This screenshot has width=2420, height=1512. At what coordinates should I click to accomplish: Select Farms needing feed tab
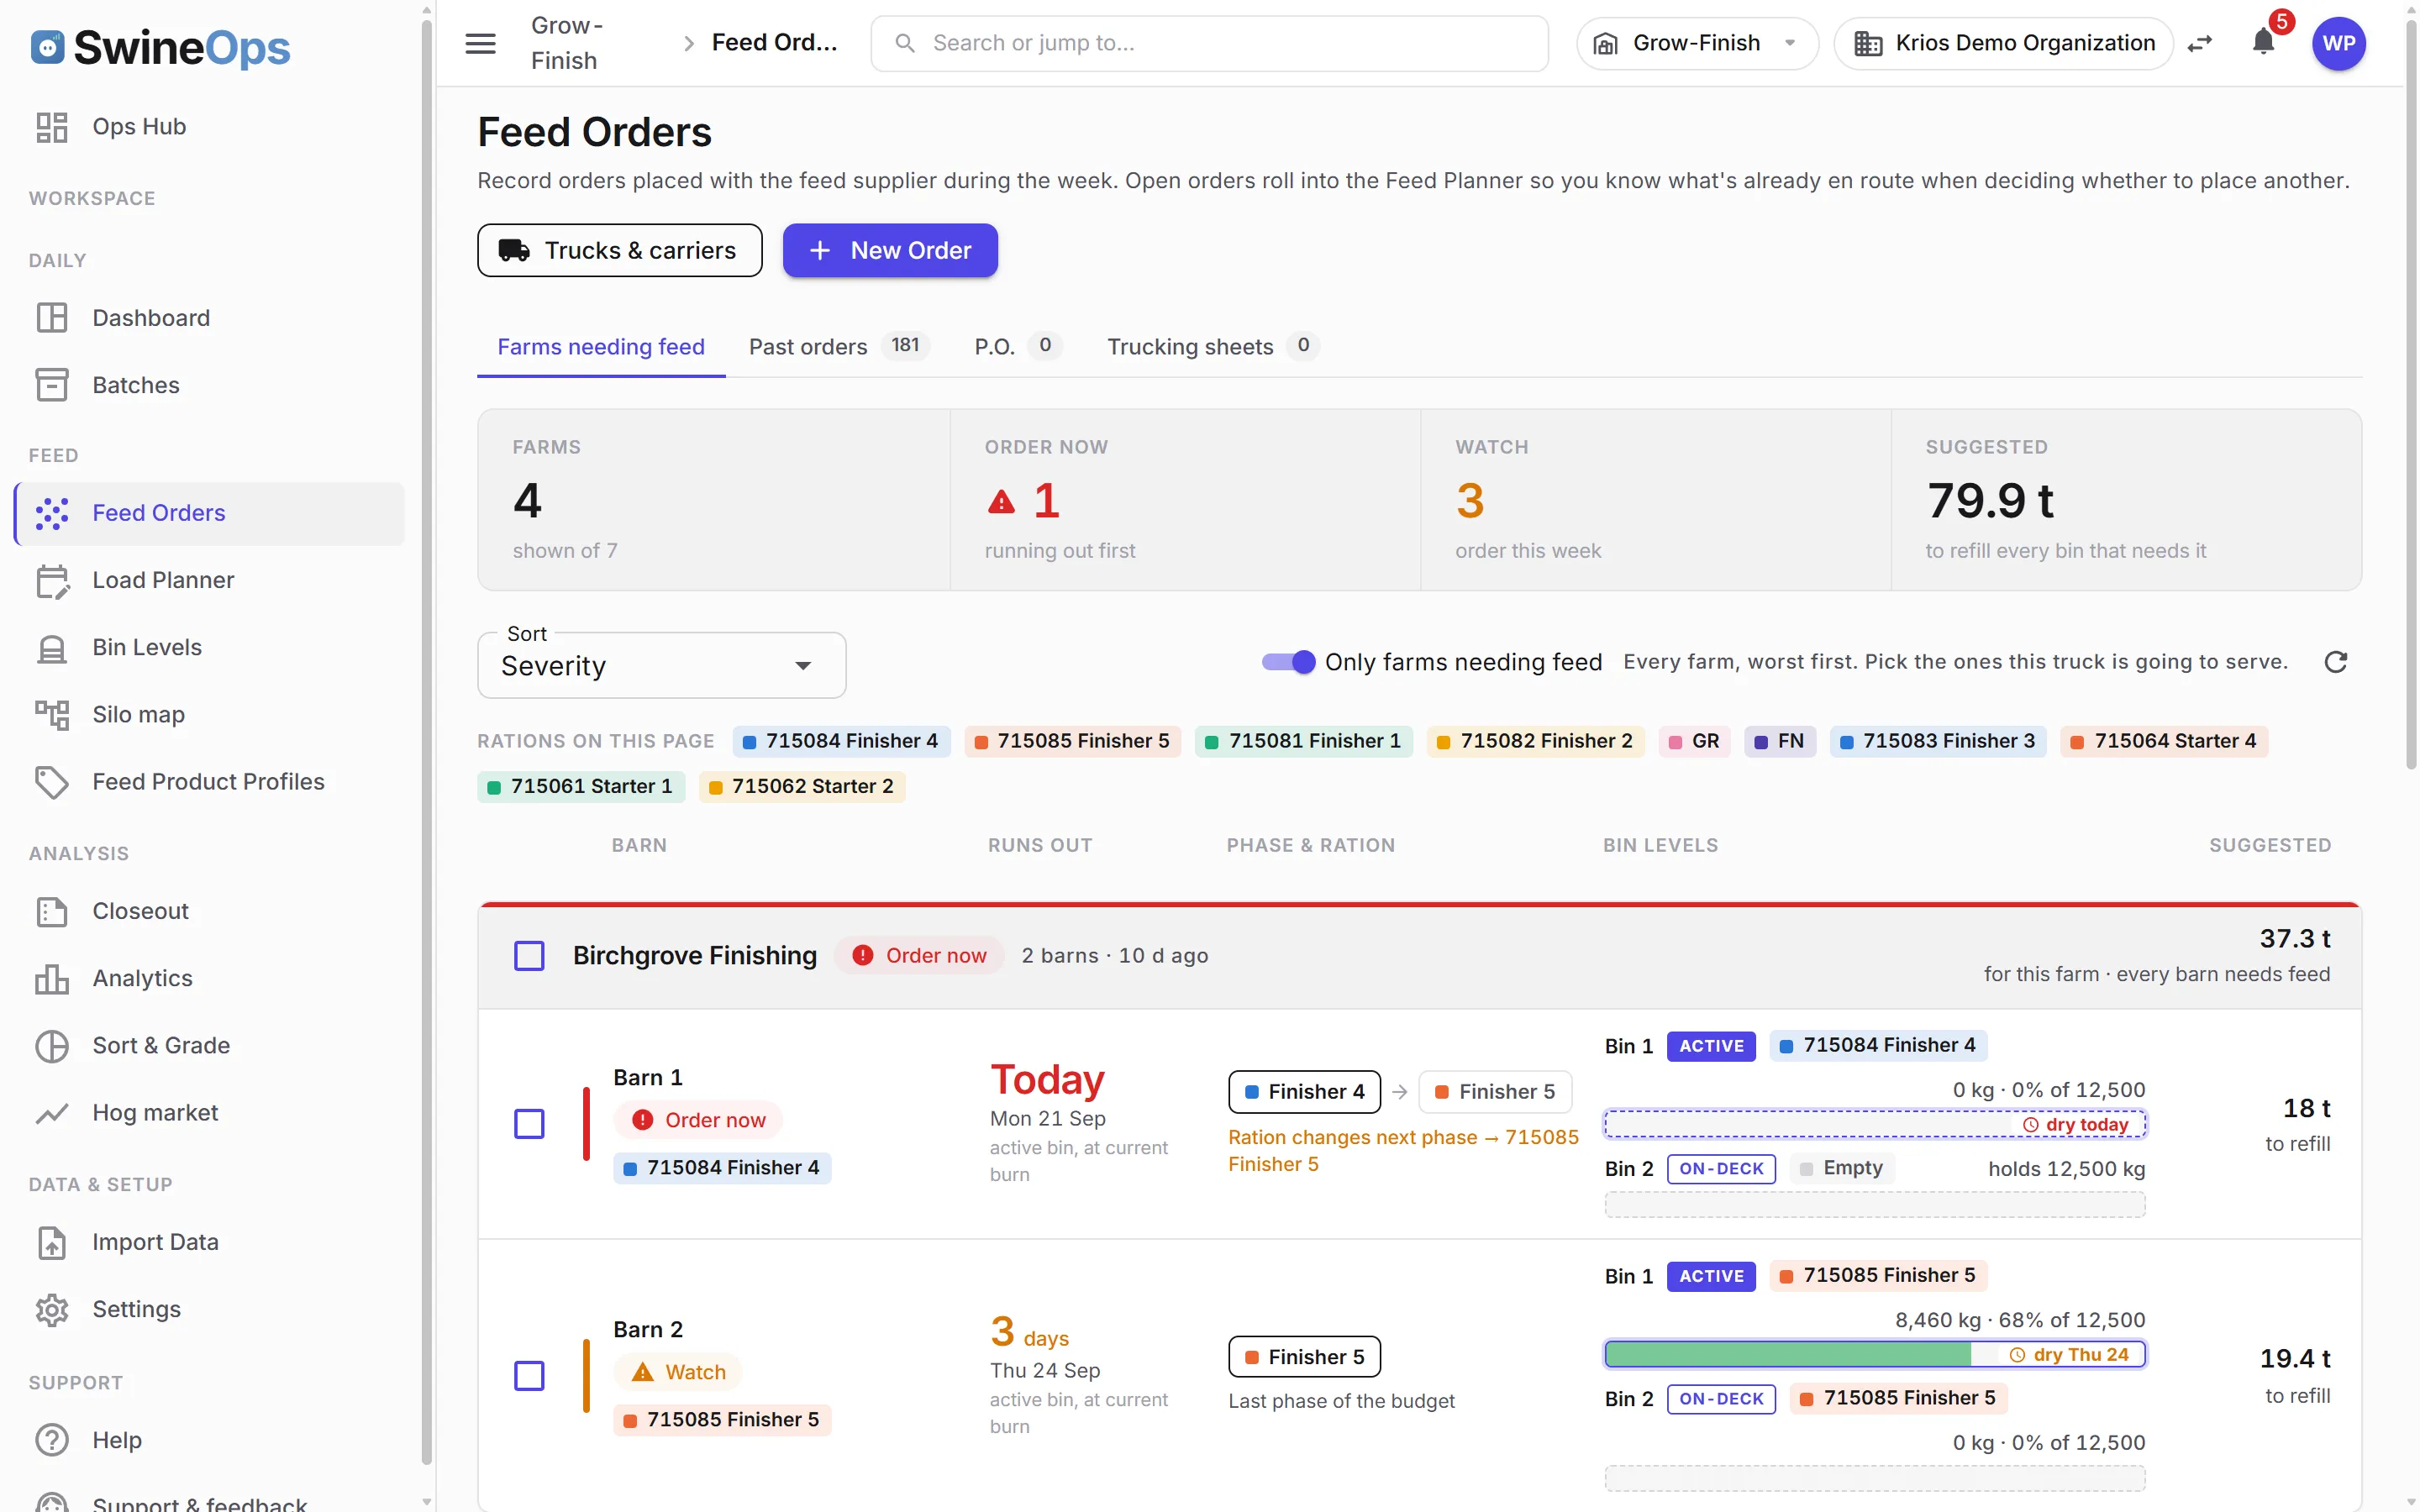601,346
